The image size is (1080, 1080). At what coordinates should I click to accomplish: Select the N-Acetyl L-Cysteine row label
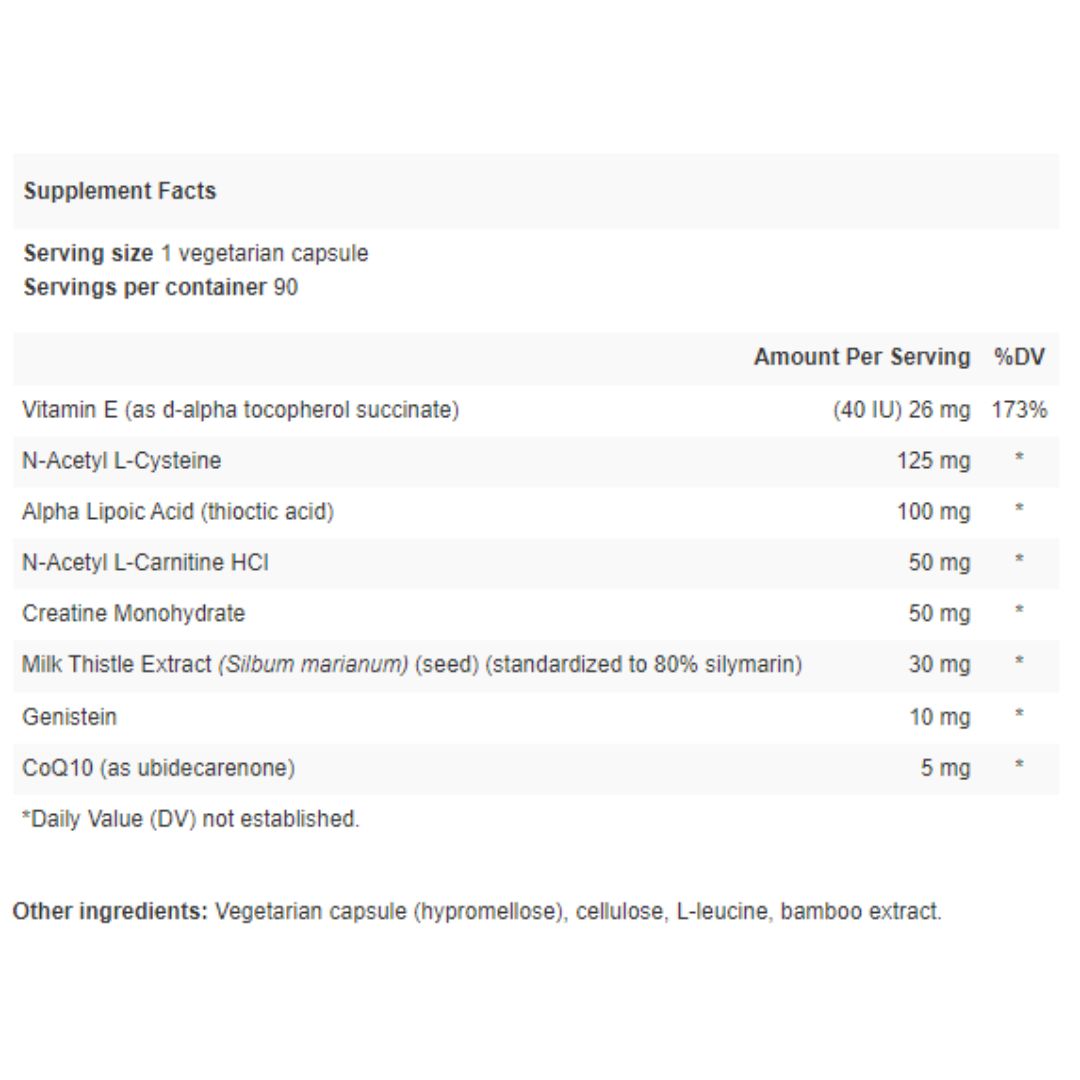[x=121, y=461]
